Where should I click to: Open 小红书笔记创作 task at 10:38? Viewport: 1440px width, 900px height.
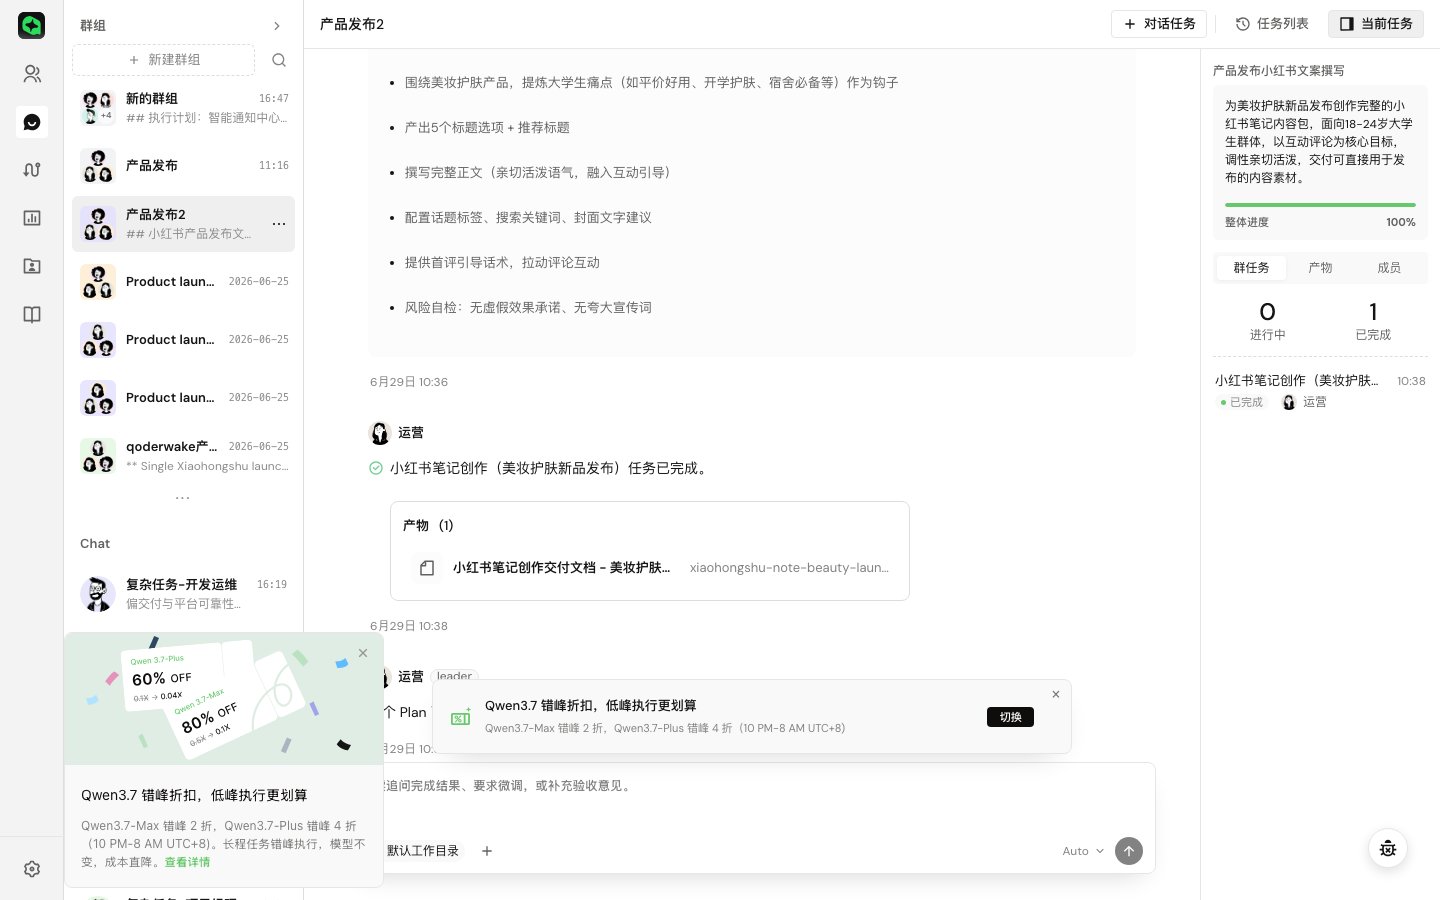coord(1320,391)
